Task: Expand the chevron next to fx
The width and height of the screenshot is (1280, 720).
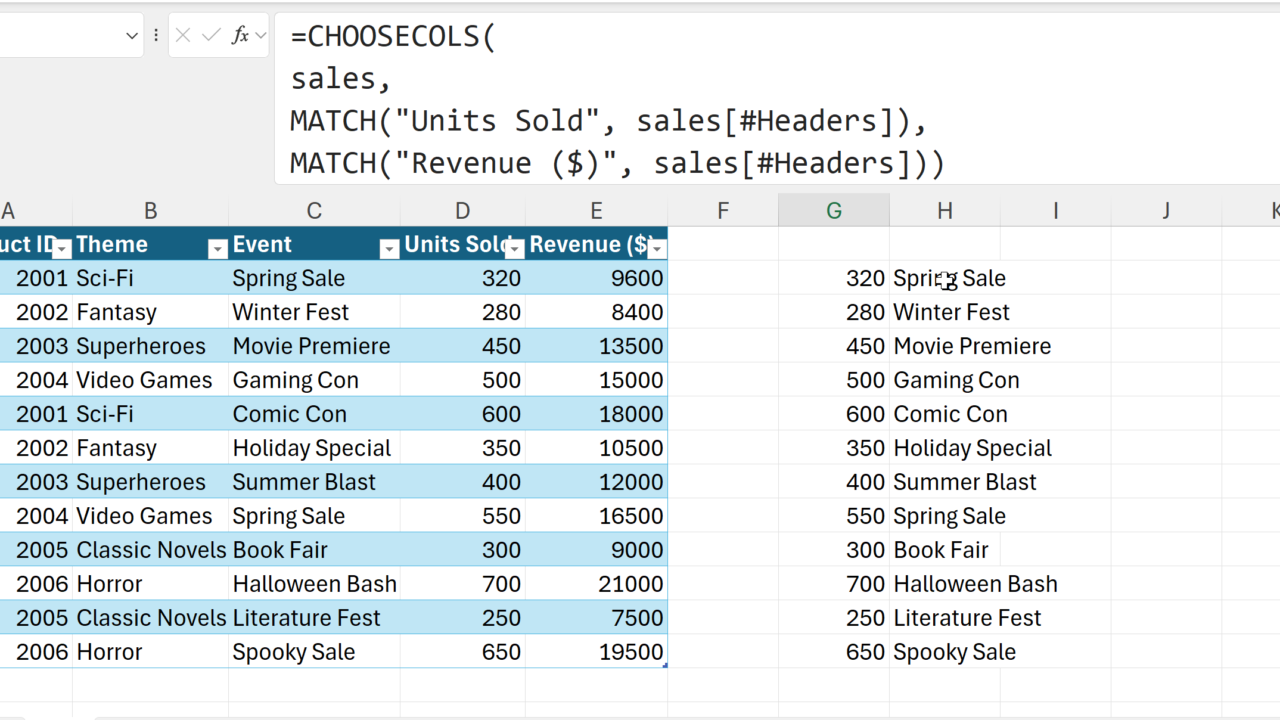Action: (x=261, y=36)
